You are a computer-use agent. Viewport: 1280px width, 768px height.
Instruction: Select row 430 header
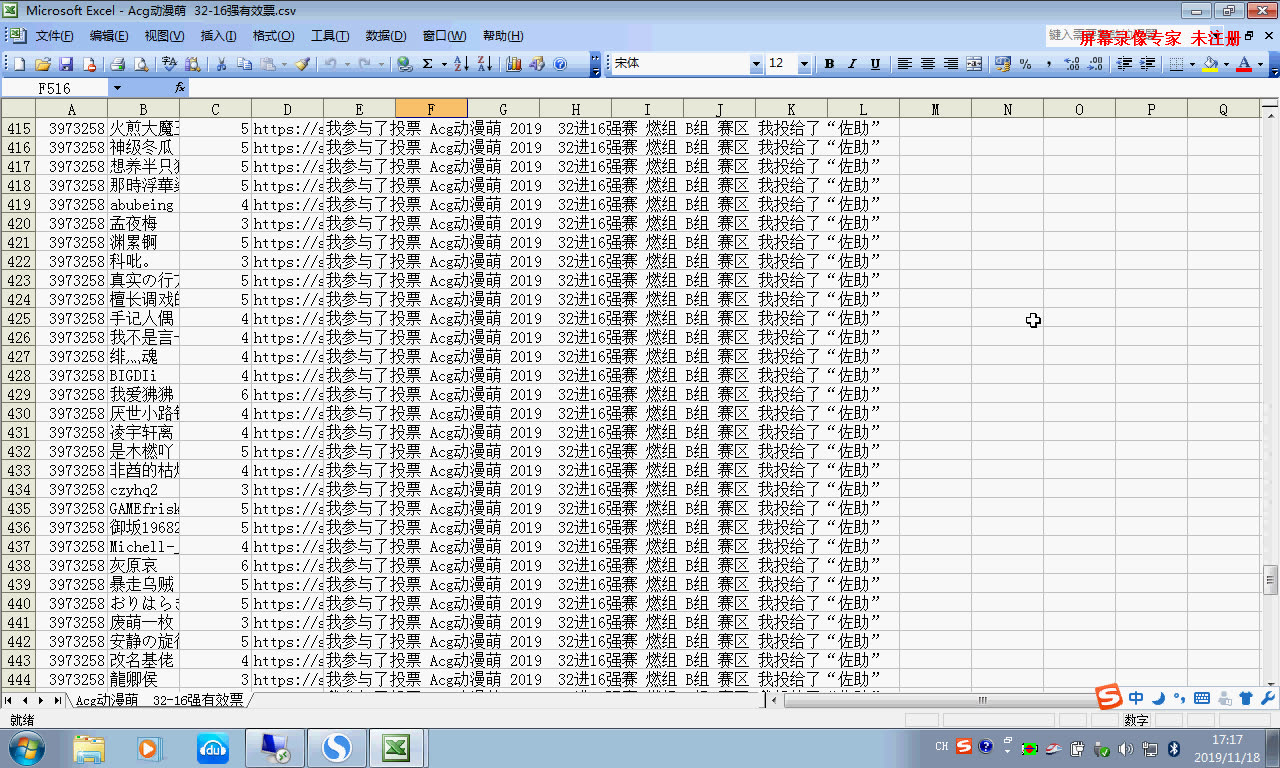[18, 413]
